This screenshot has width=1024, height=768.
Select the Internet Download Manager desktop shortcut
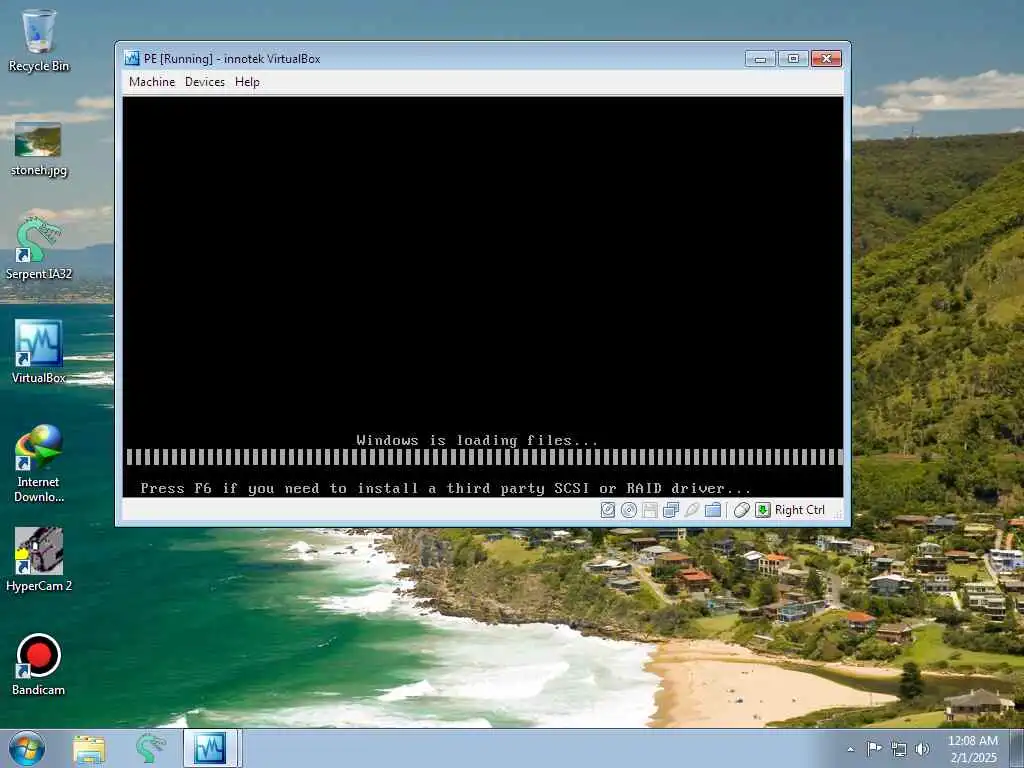coord(39,463)
